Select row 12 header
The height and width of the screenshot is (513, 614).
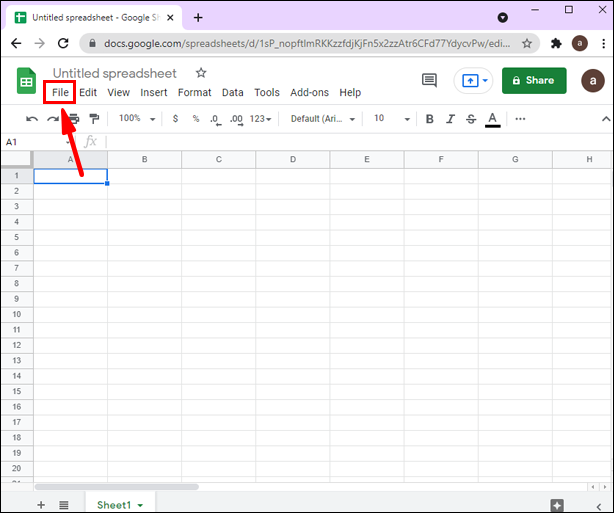(x=16, y=345)
